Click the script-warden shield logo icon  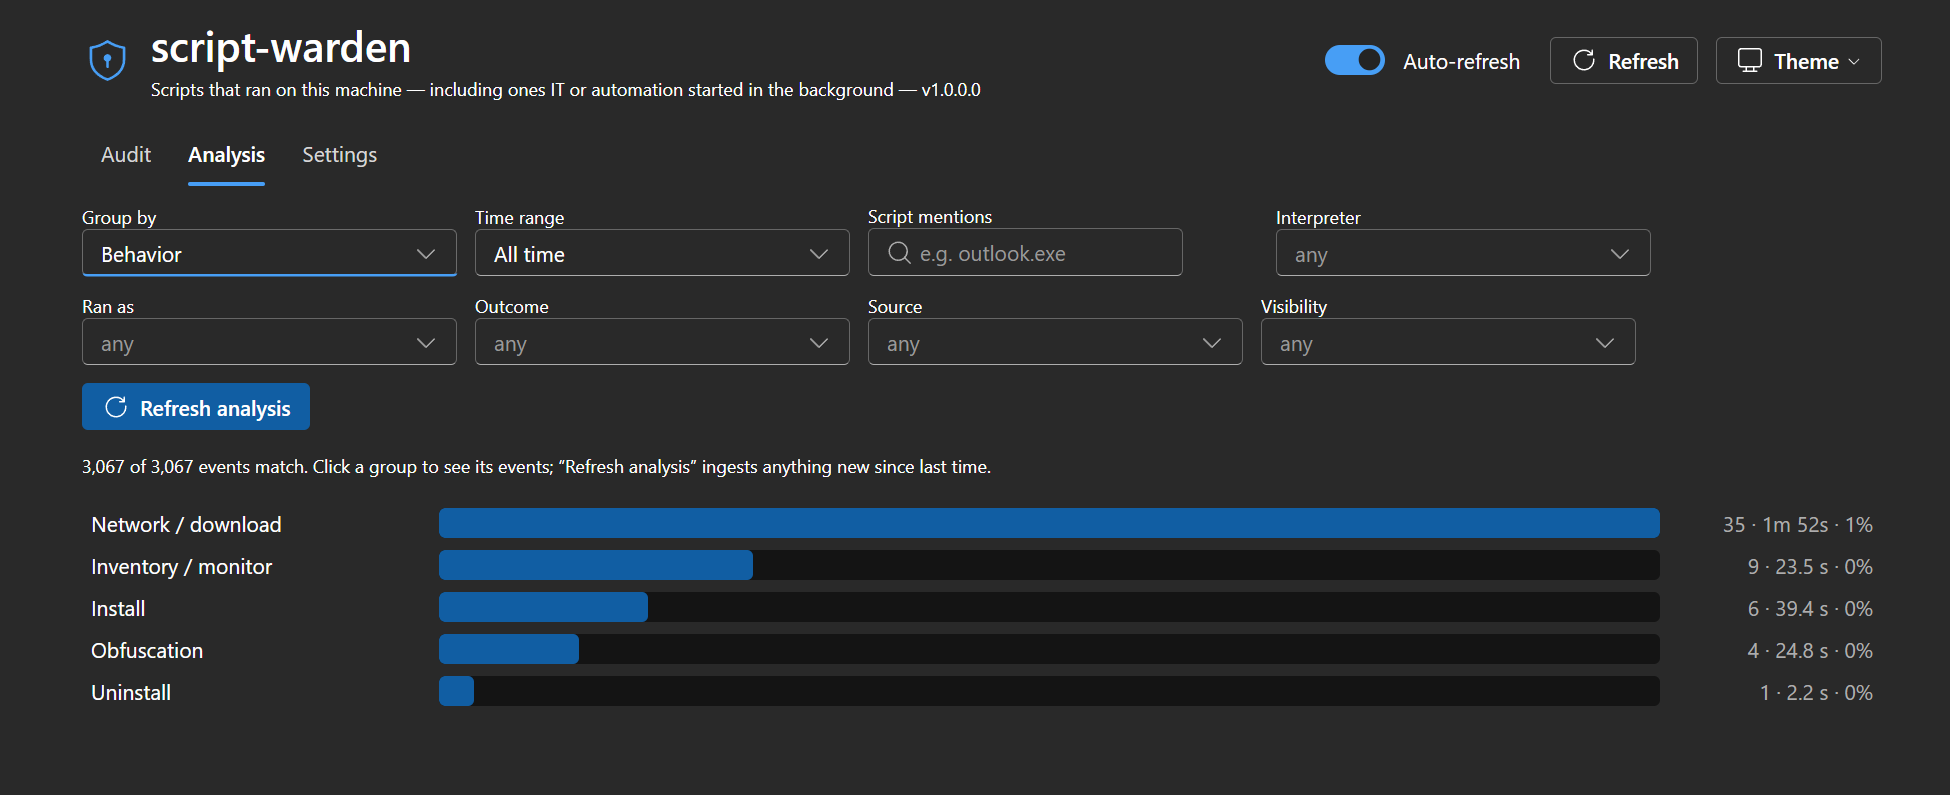coord(107,60)
